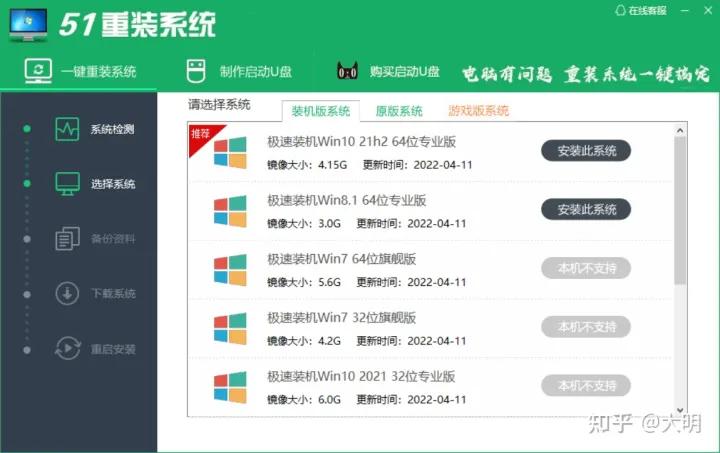The width and height of the screenshot is (720, 453).
Task: Open the 购买启动U盘 top menu label
Action: [x=405, y=72]
